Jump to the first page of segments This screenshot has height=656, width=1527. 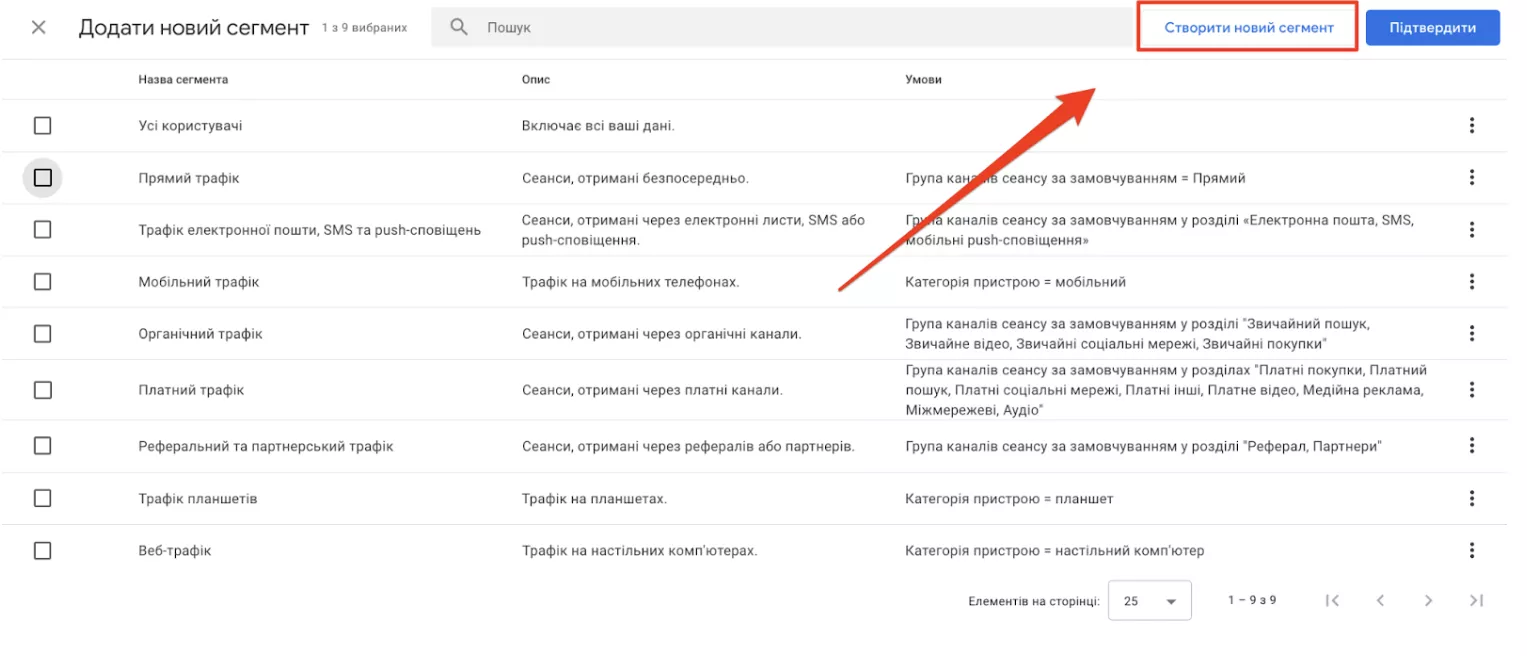1332,599
